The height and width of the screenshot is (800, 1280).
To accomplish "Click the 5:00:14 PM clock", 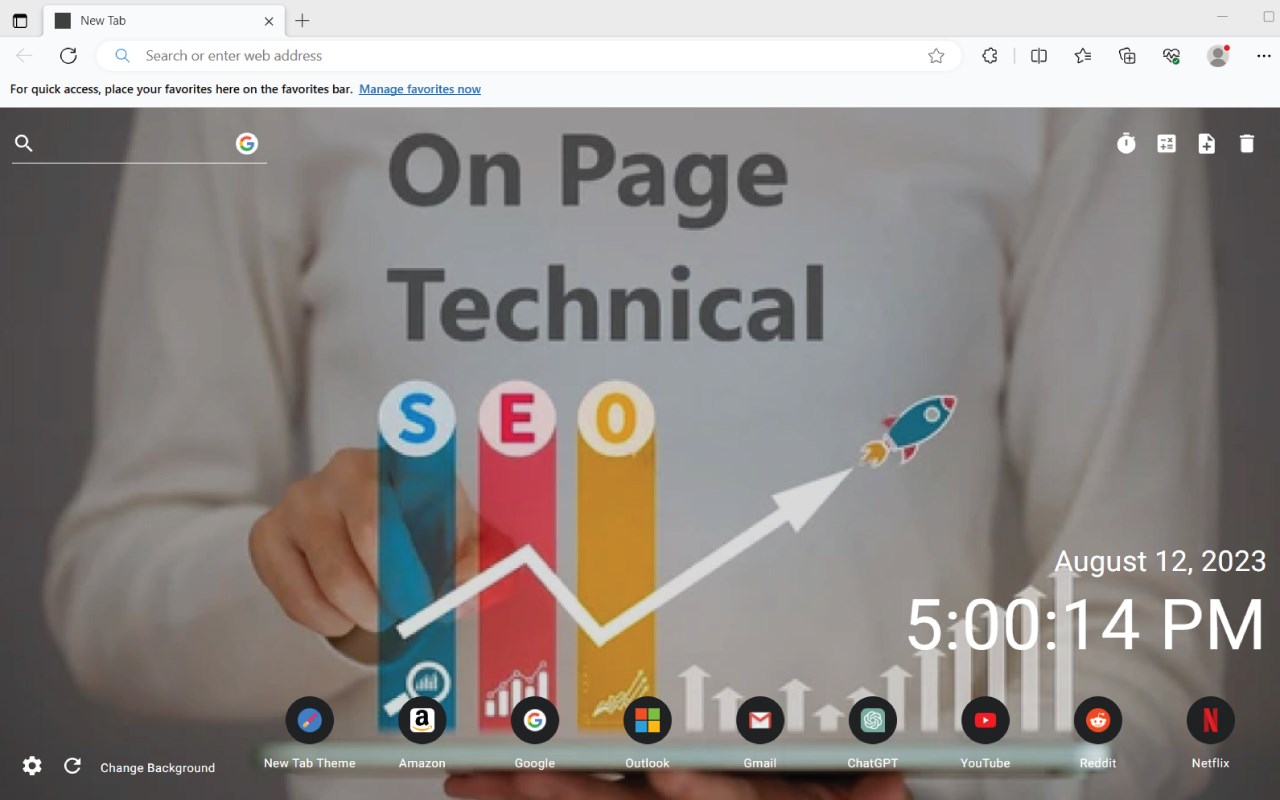I will coord(1086,626).
